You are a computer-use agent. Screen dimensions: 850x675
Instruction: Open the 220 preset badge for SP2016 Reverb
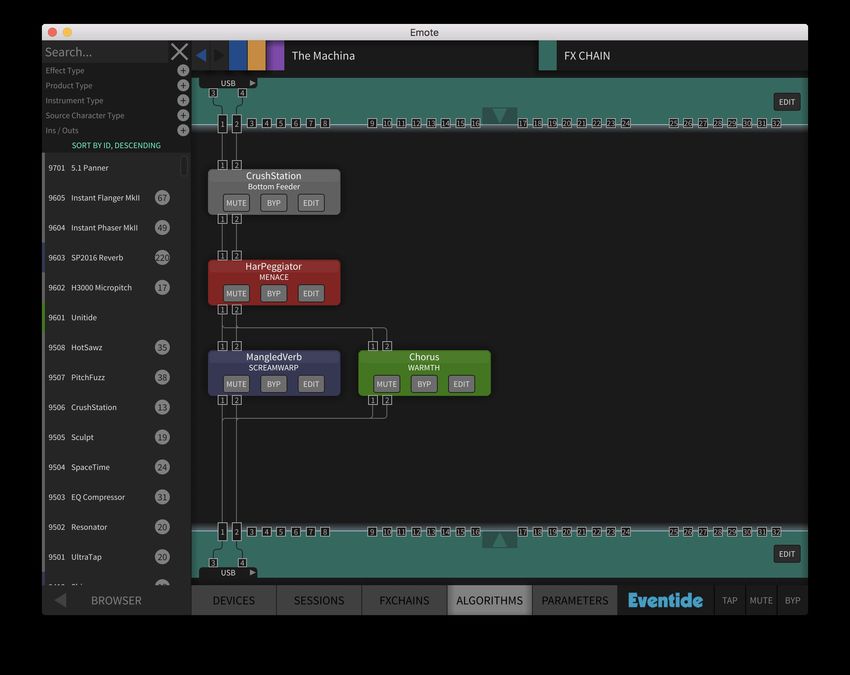(162, 258)
